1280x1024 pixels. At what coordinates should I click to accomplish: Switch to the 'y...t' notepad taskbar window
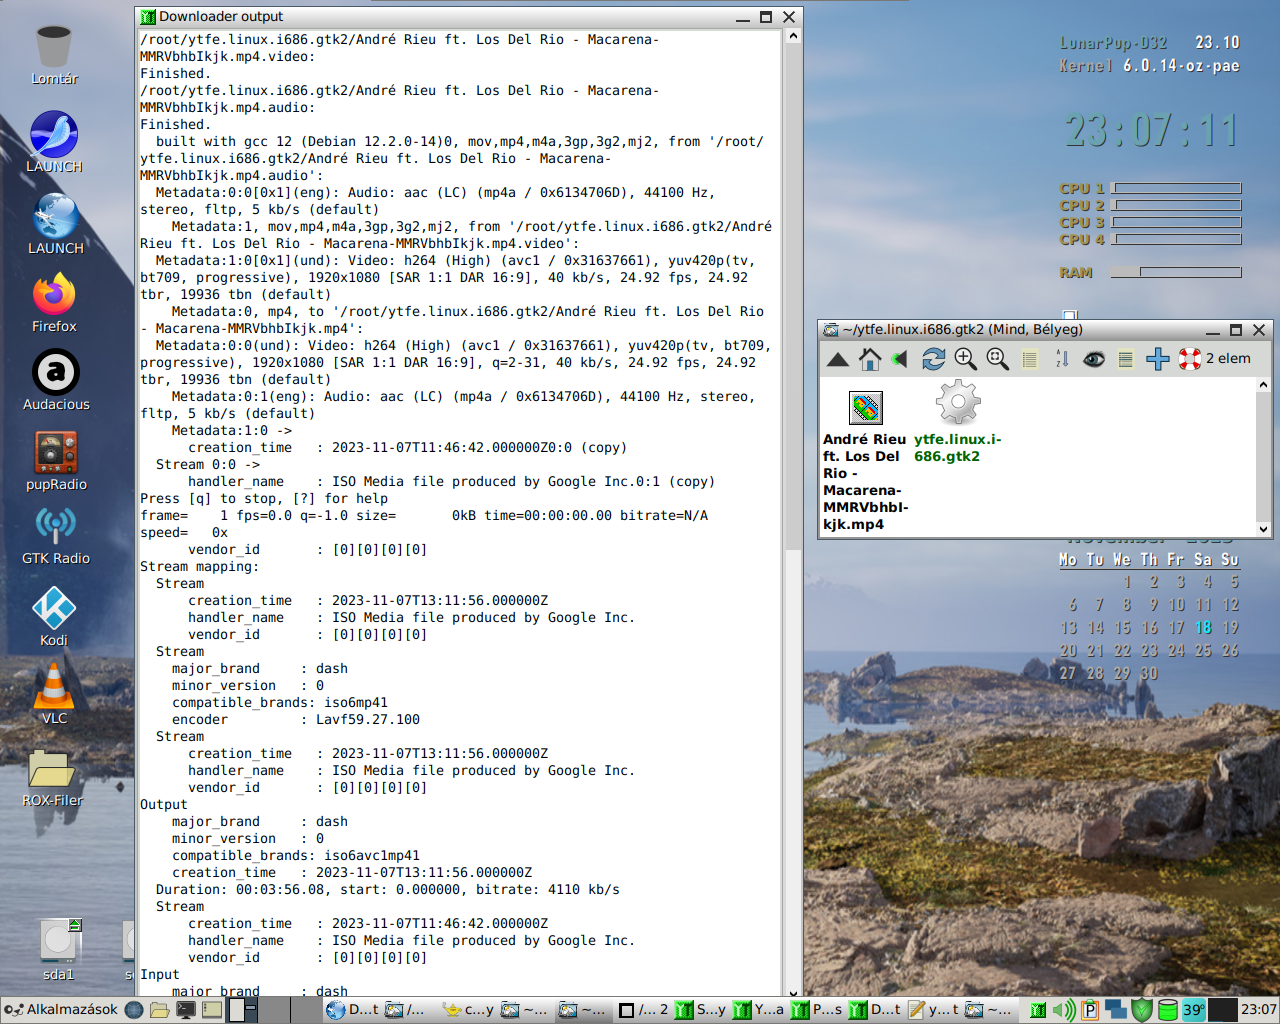point(933,1010)
